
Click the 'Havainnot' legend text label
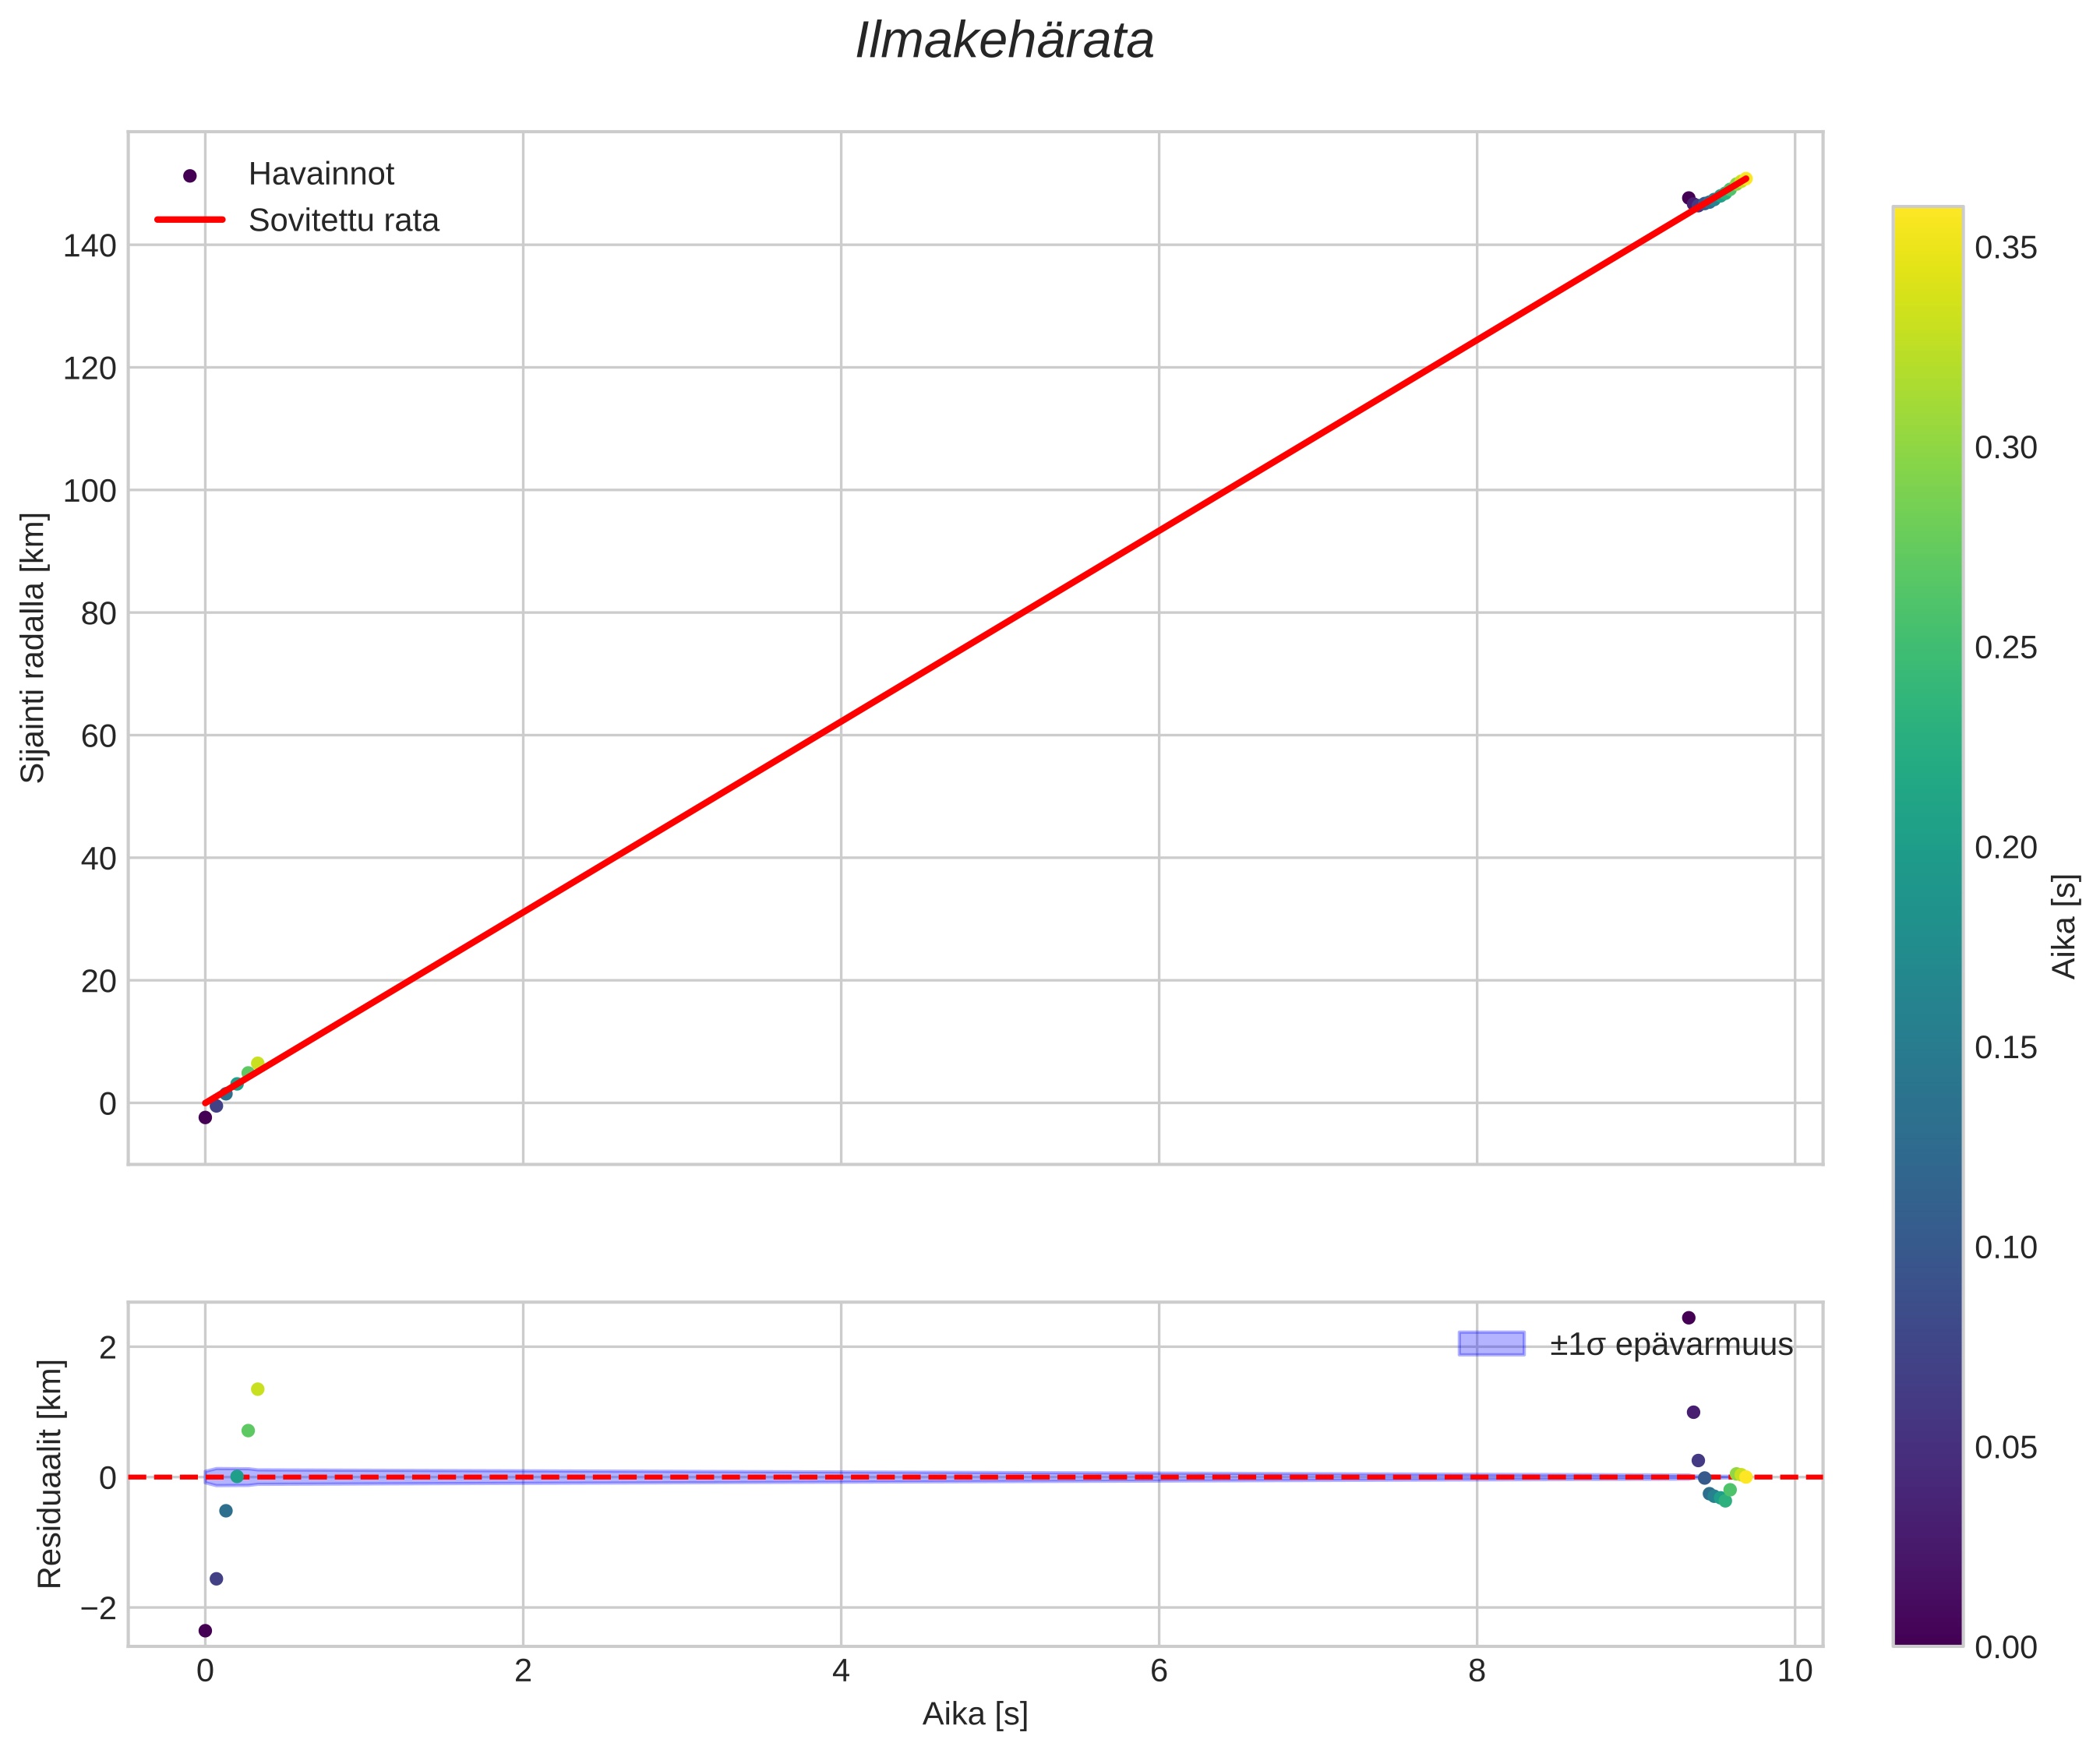coord(321,175)
